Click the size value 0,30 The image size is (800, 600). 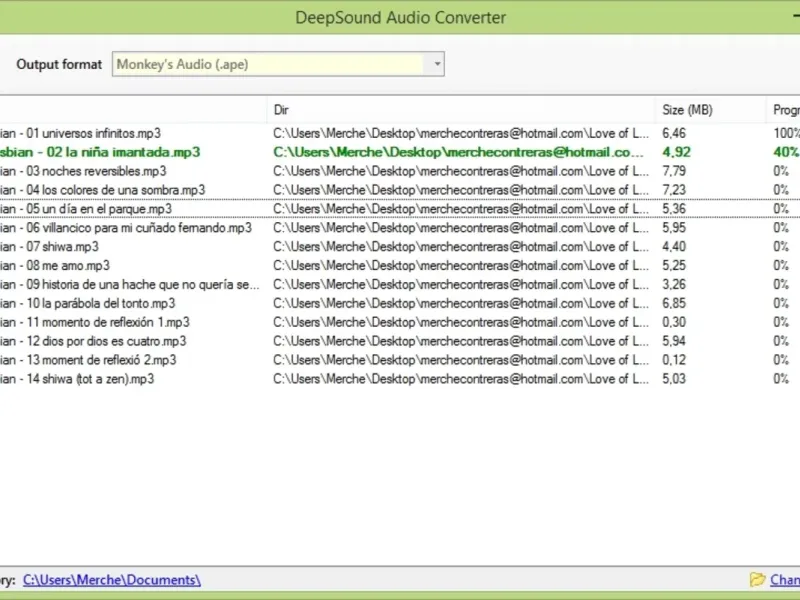(x=674, y=322)
